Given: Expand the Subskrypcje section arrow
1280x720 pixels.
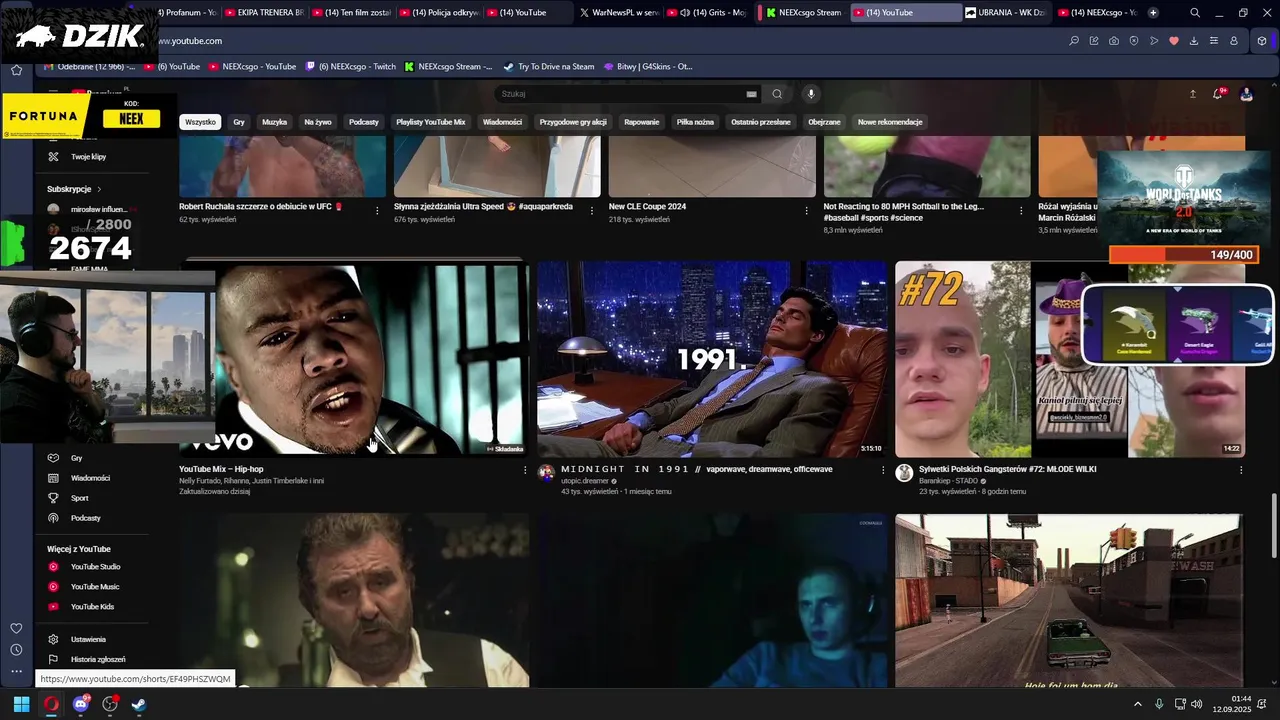Looking at the screenshot, I should pos(99,189).
